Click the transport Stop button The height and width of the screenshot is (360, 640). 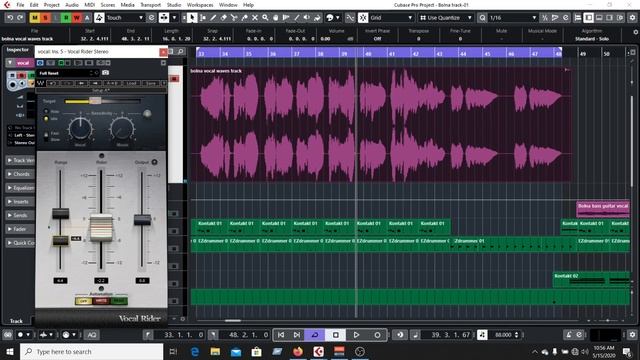pos(336,335)
